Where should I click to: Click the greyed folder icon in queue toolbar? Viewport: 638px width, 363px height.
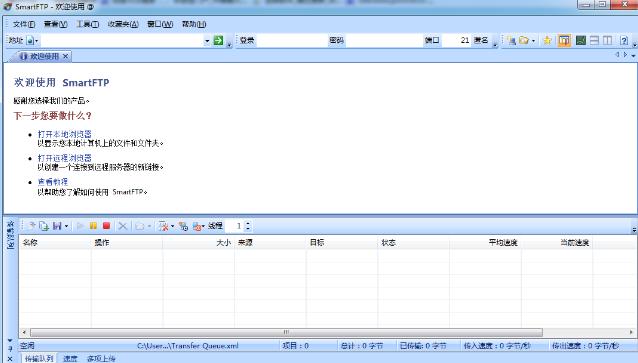coord(140,226)
